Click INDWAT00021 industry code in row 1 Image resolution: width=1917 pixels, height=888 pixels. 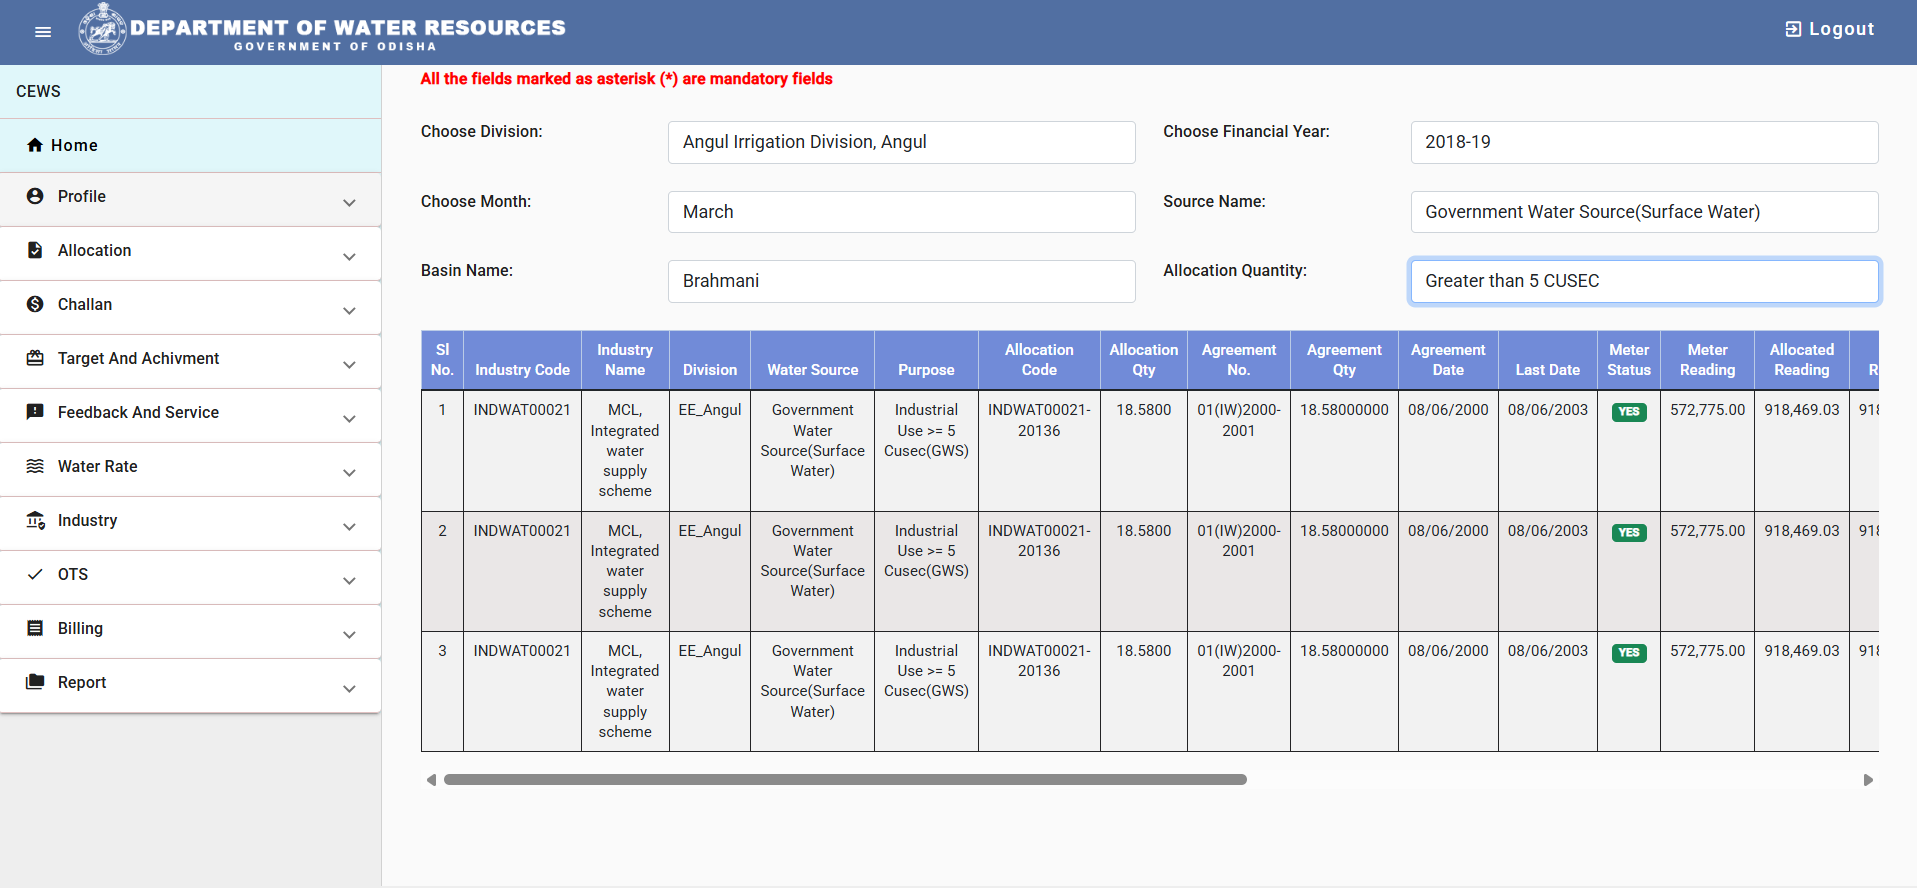[522, 410]
